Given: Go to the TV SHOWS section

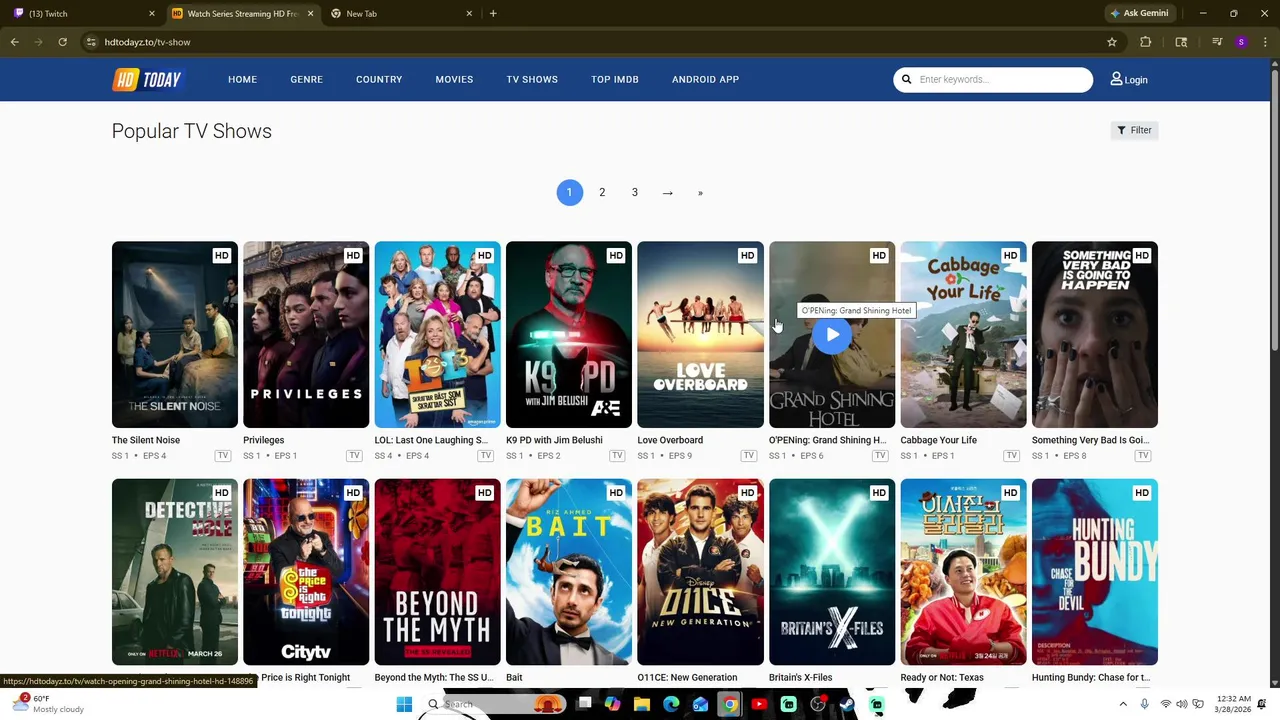Looking at the screenshot, I should 532,80.
